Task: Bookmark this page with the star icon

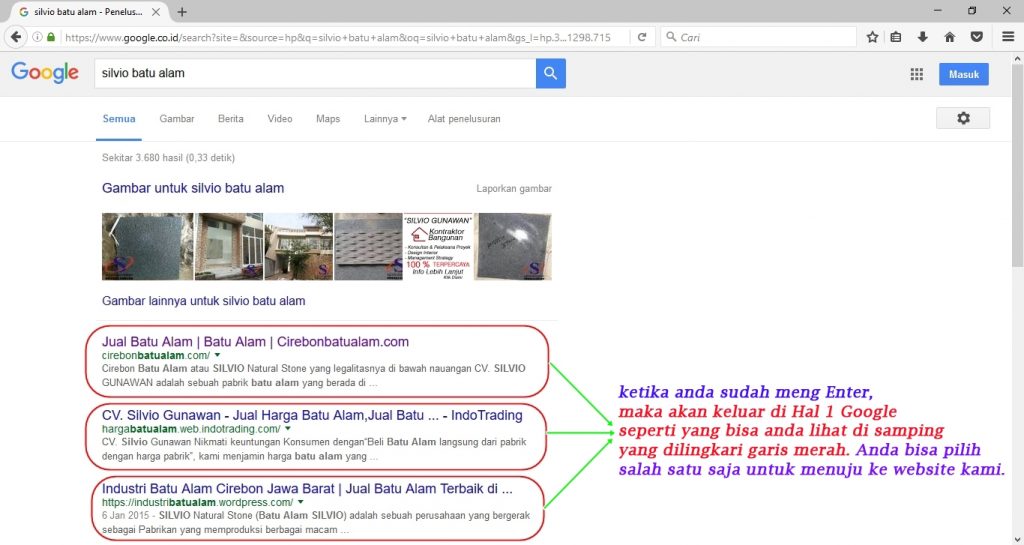Action: (872, 37)
